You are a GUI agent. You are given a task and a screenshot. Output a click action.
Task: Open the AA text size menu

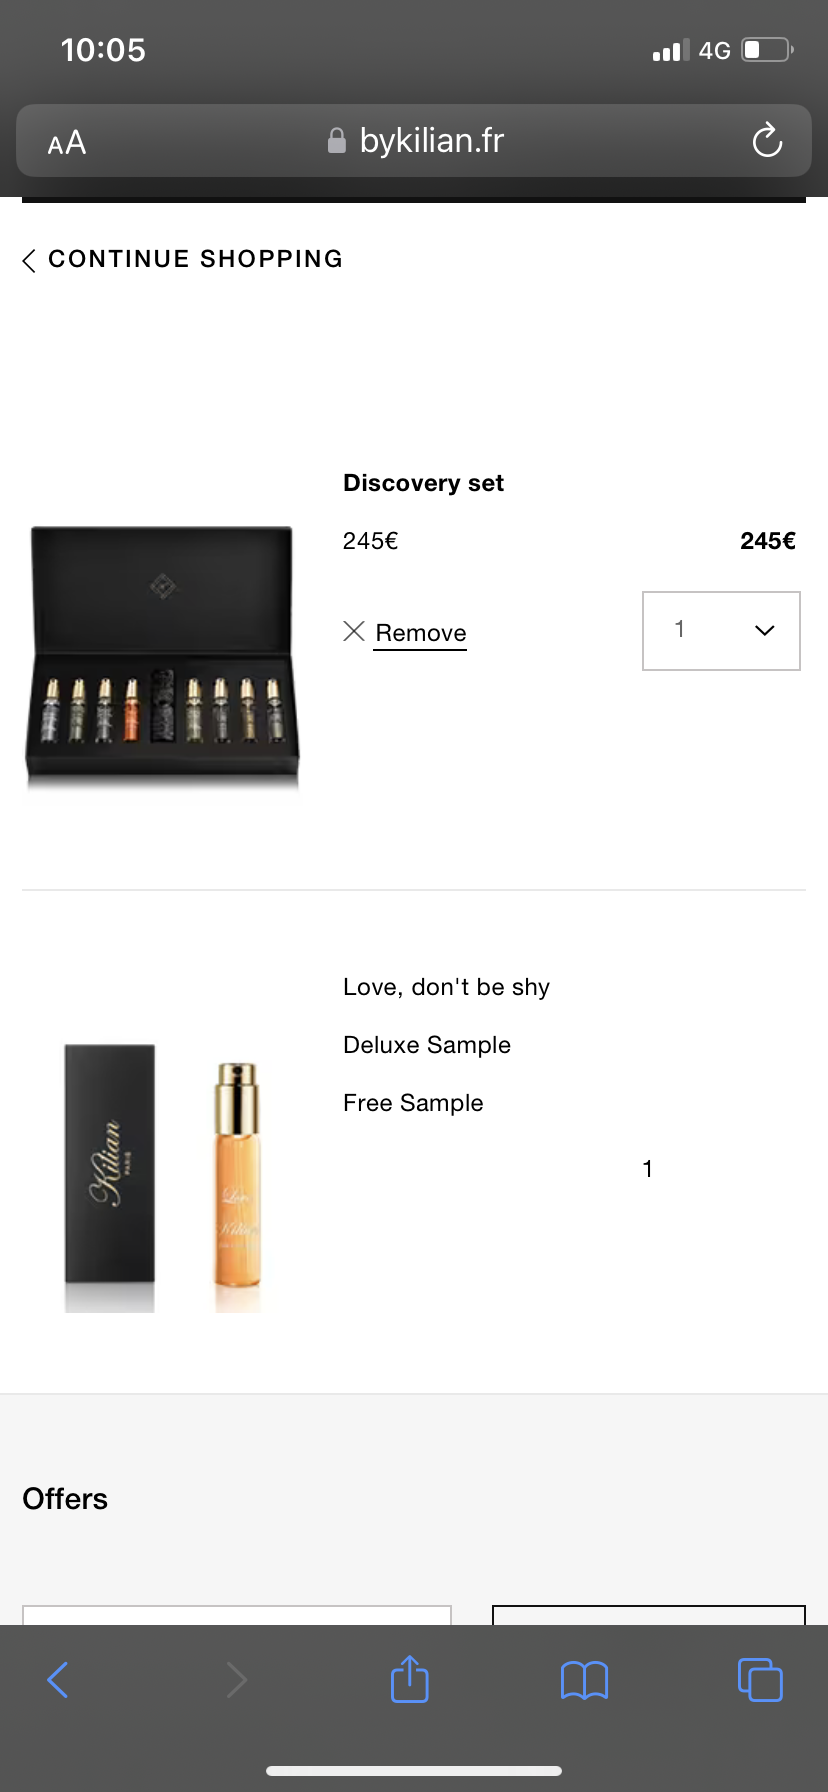tap(67, 143)
